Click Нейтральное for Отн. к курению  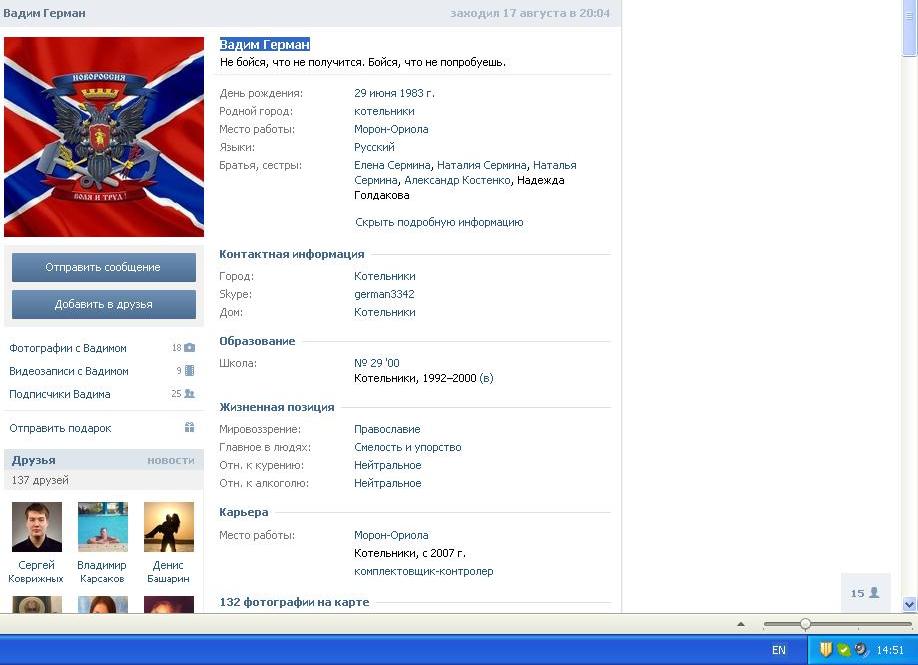tap(388, 465)
